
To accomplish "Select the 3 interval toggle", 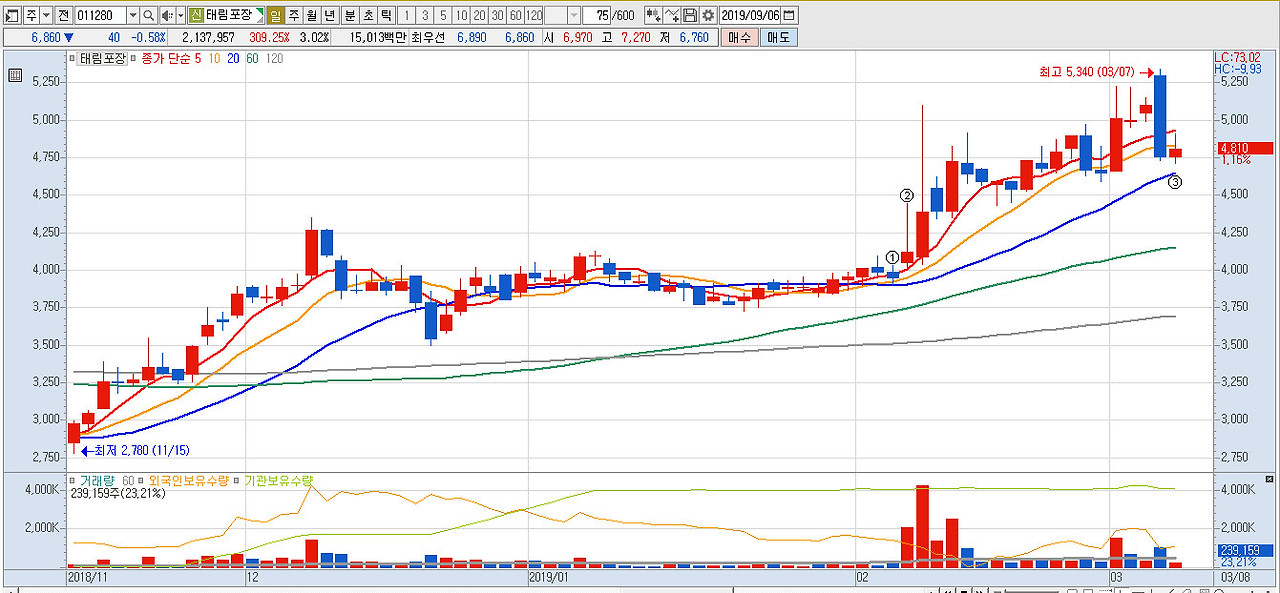I will coord(424,16).
